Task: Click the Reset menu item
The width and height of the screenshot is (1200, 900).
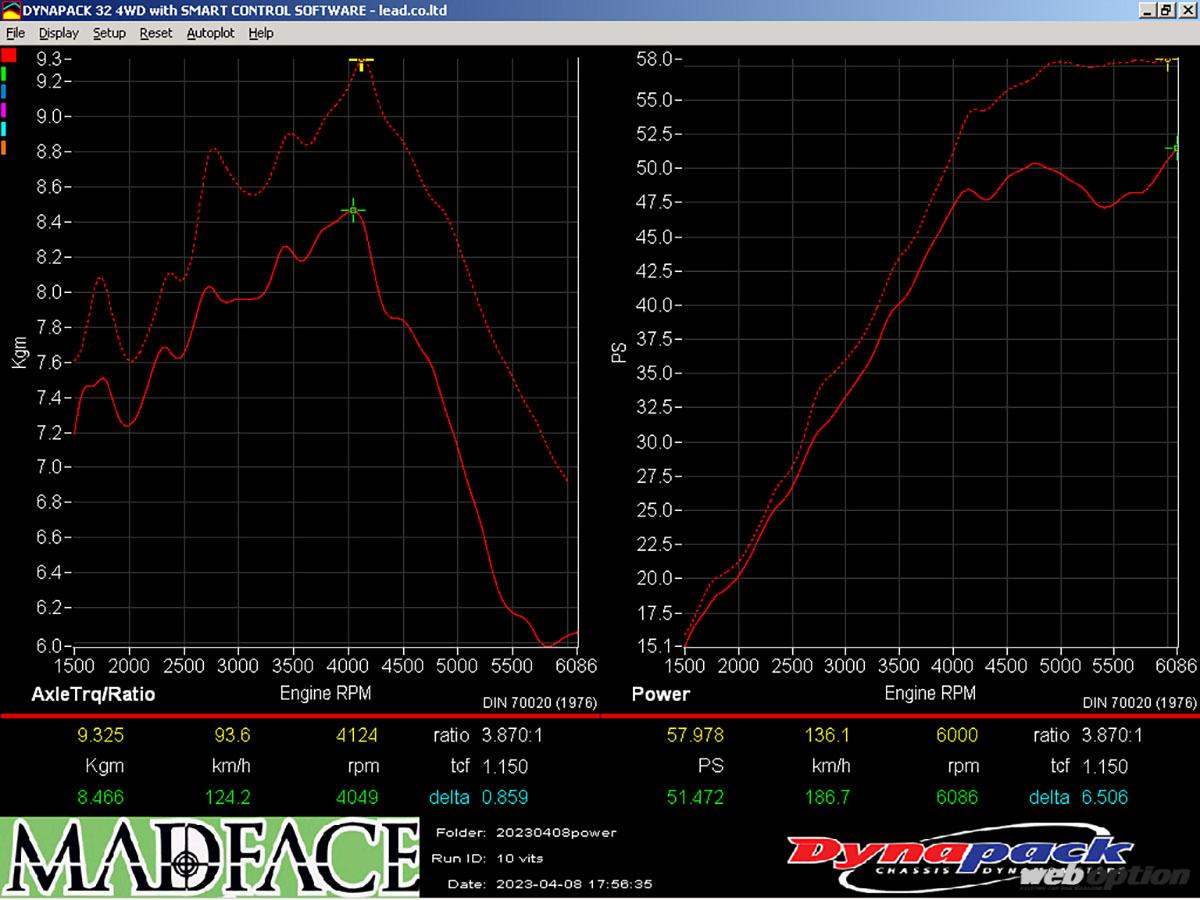Action: coord(156,33)
